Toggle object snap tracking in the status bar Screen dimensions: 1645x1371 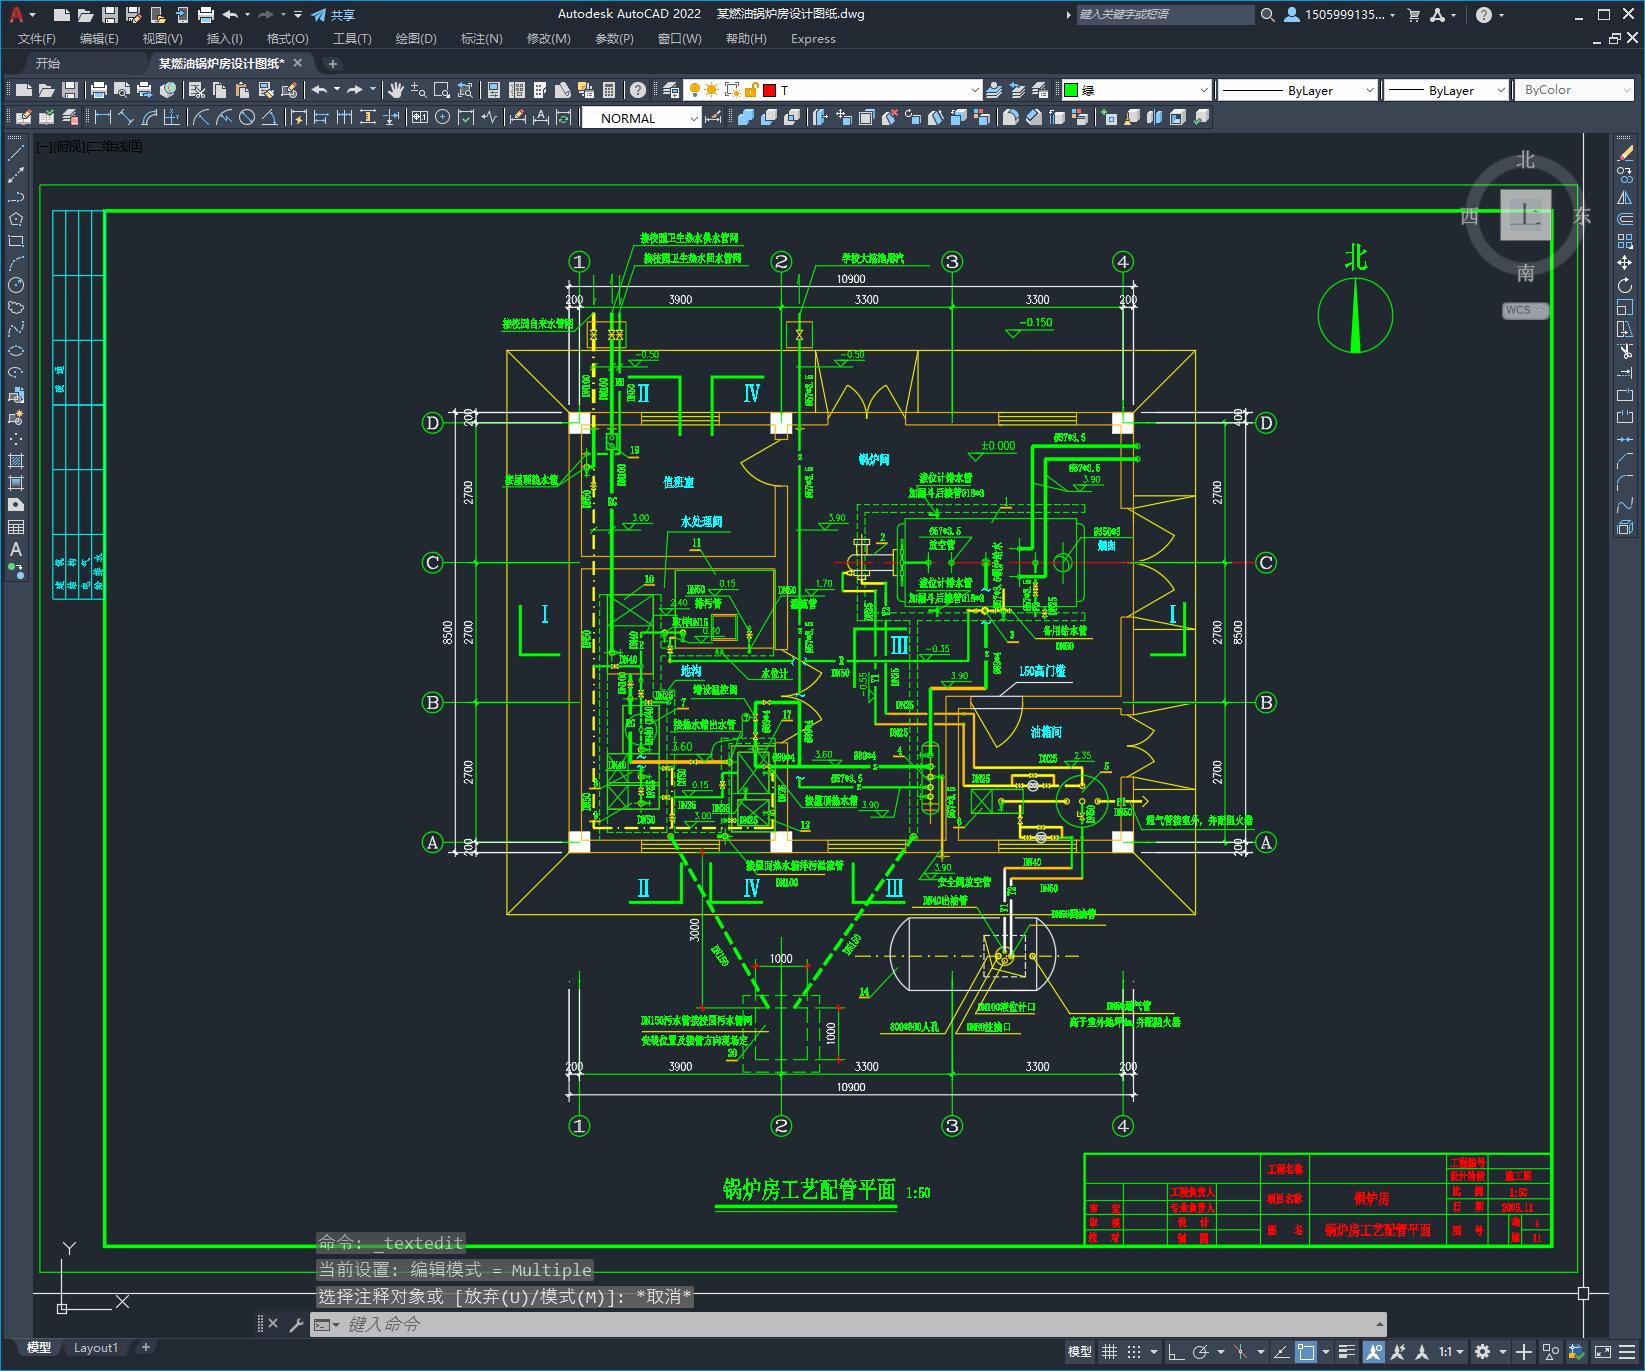pos(1282,1352)
